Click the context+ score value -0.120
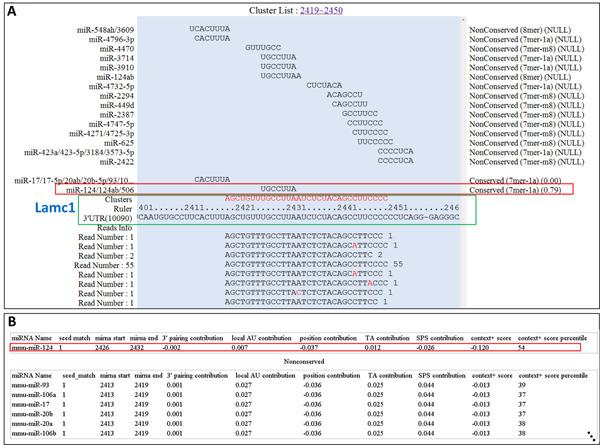The height and width of the screenshot is (445, 600). [481, 348]
